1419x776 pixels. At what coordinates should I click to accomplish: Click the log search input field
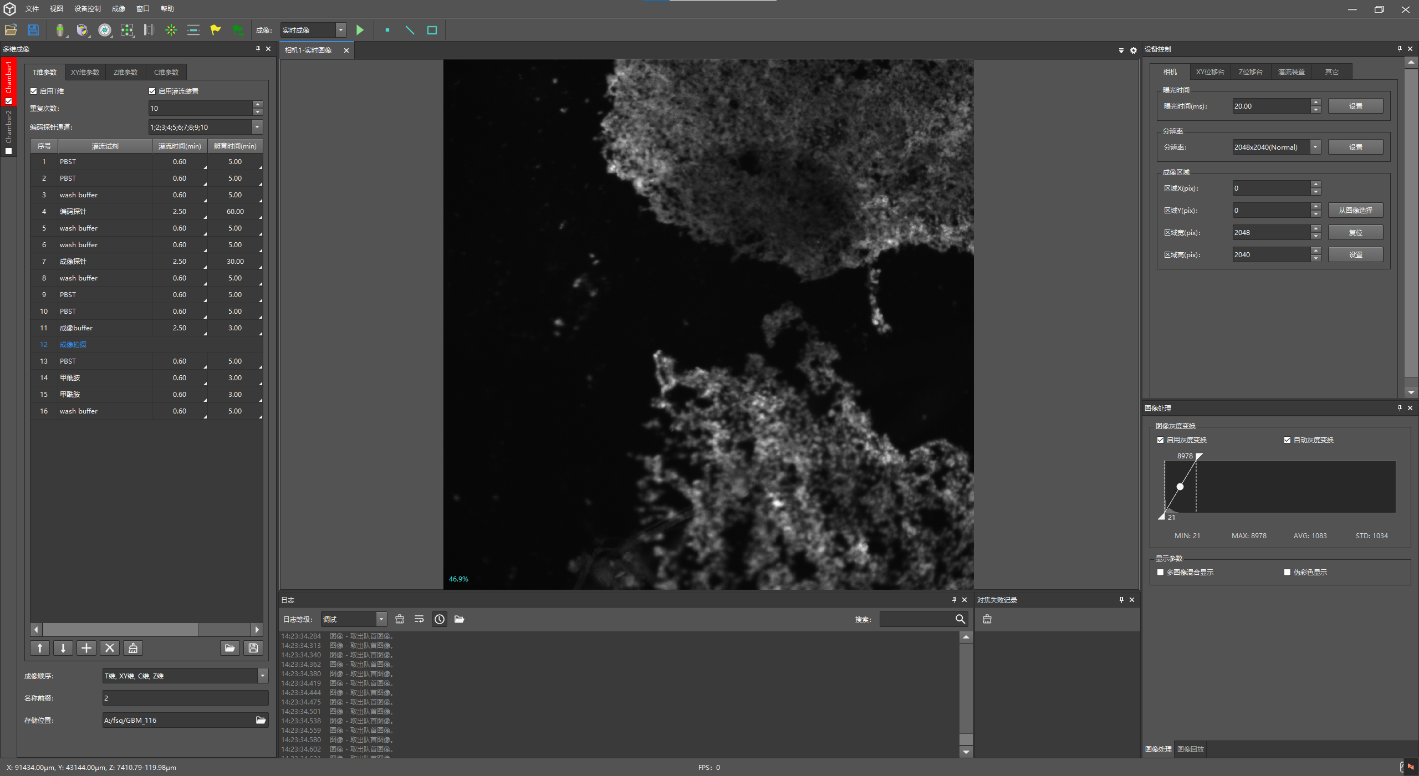(x=915, y=619)
